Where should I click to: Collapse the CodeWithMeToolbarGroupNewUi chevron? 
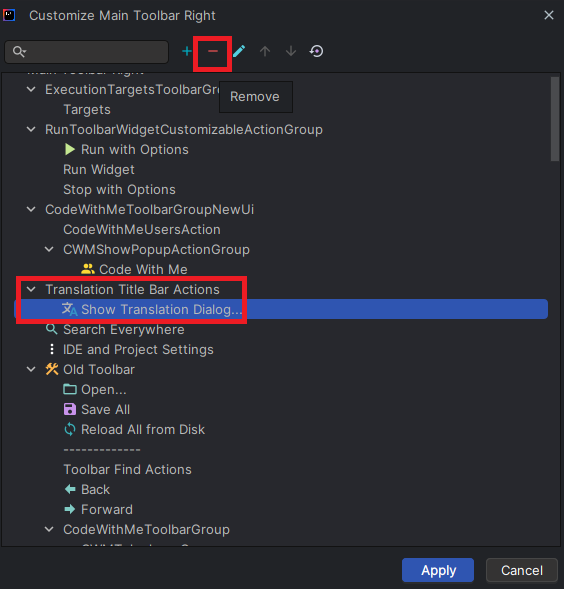pos(31,209)
